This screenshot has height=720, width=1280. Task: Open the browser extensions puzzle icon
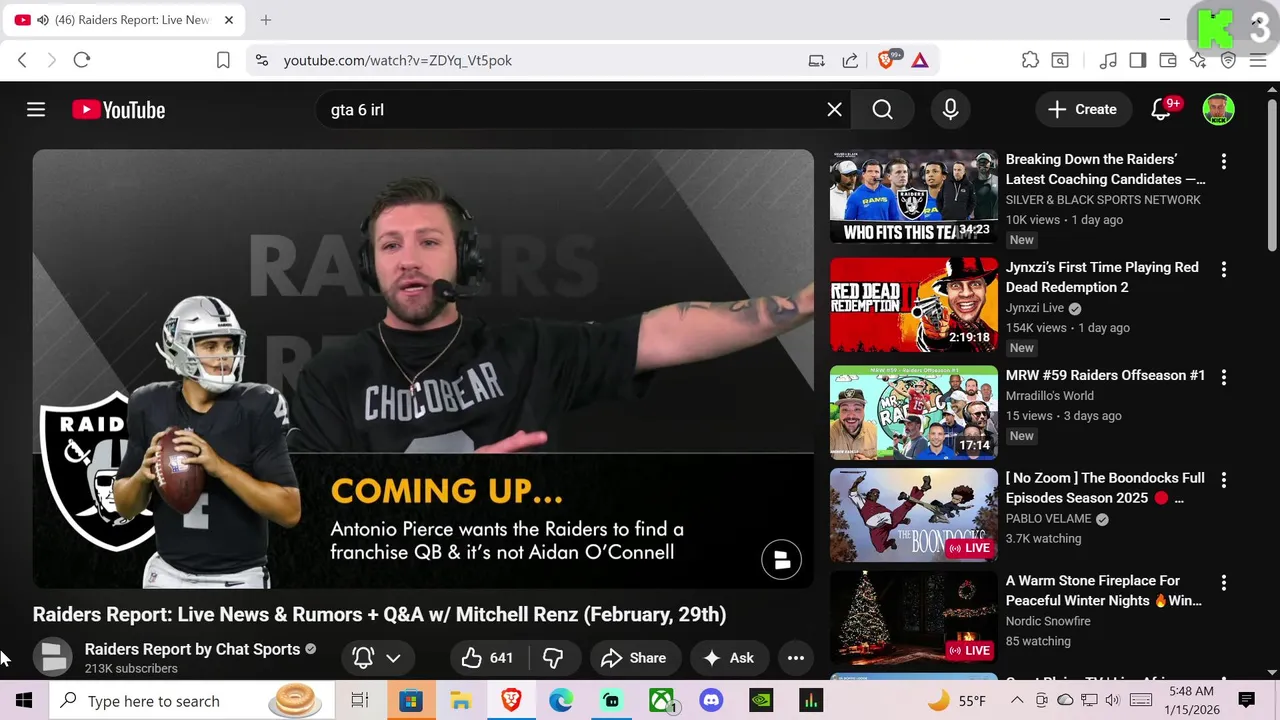(x=1030, y=60)
